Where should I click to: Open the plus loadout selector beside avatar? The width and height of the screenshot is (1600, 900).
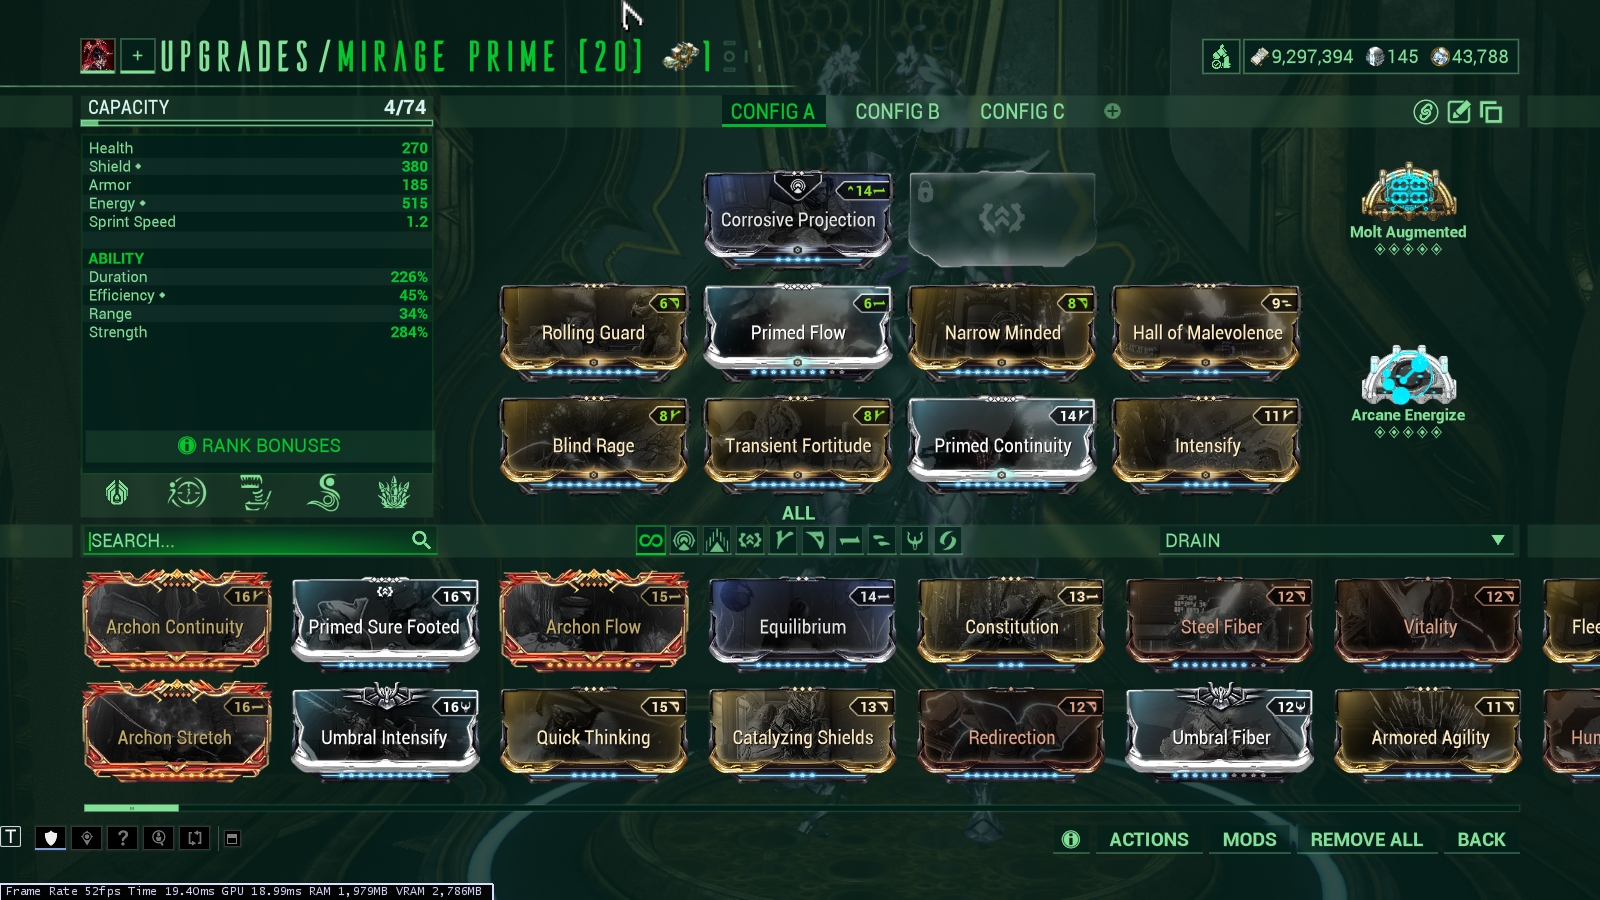click(x=138, y=56)
